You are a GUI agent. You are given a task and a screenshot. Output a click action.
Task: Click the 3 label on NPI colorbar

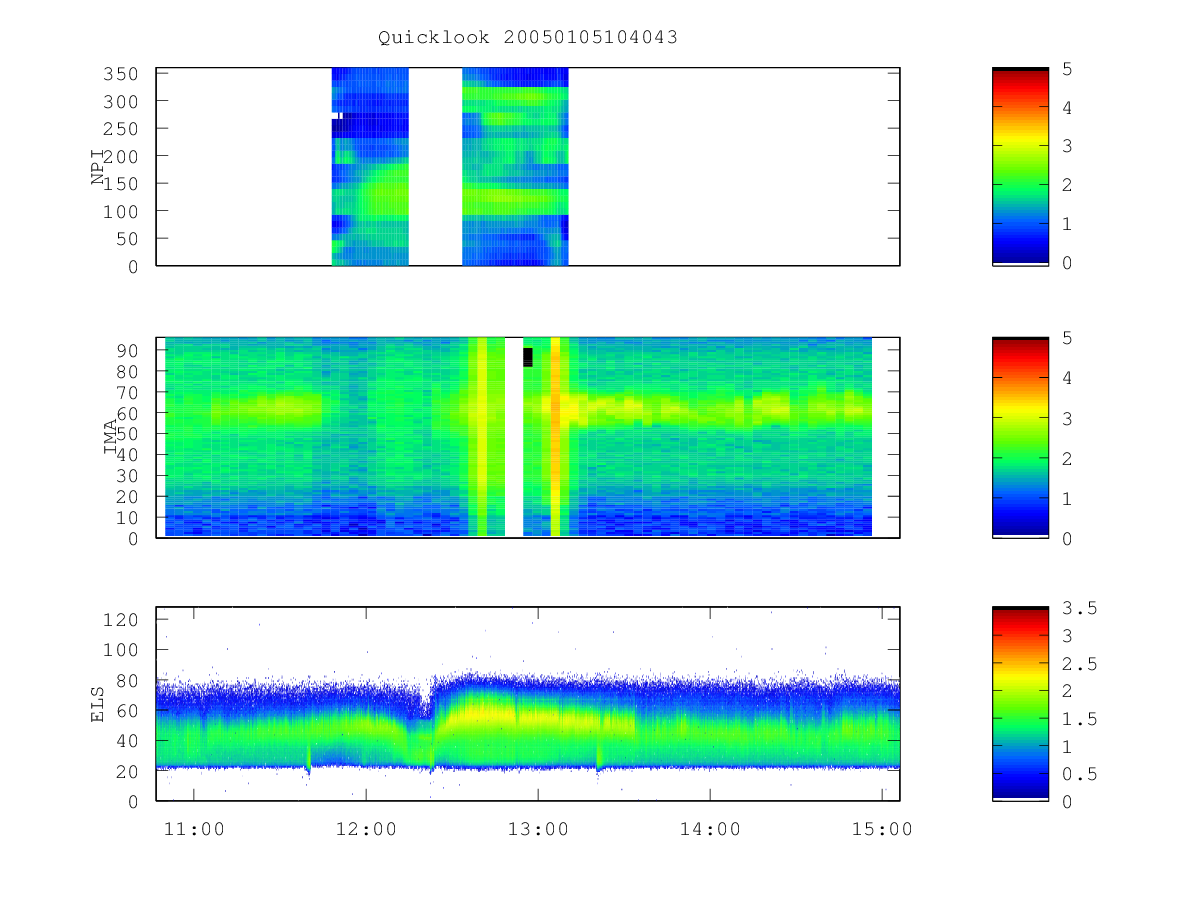tap(1065, 146)
